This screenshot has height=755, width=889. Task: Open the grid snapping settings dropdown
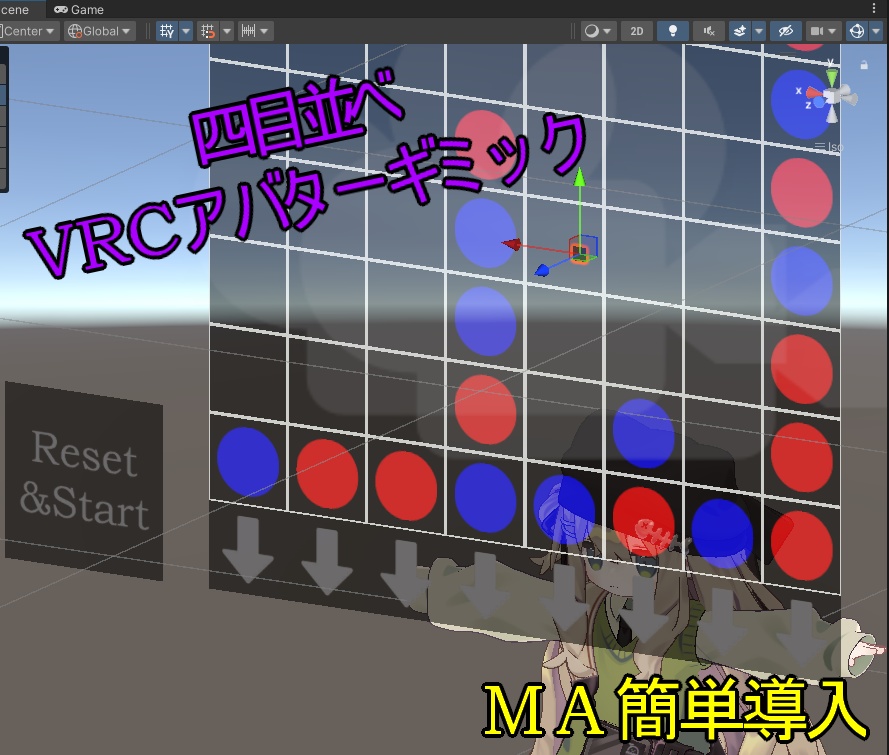pos(227,31)
